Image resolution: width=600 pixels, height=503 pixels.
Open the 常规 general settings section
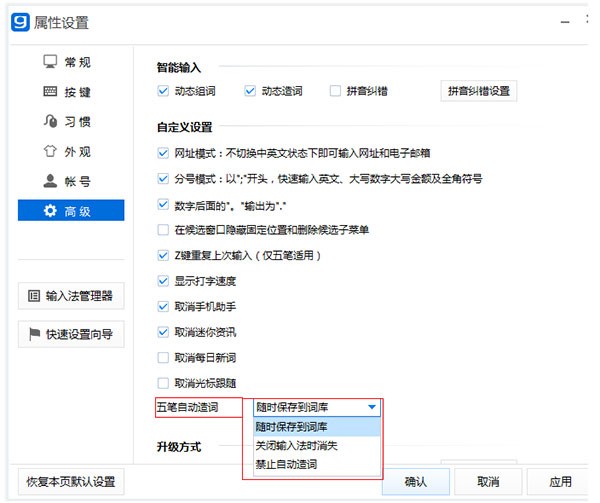click(67, 62)
